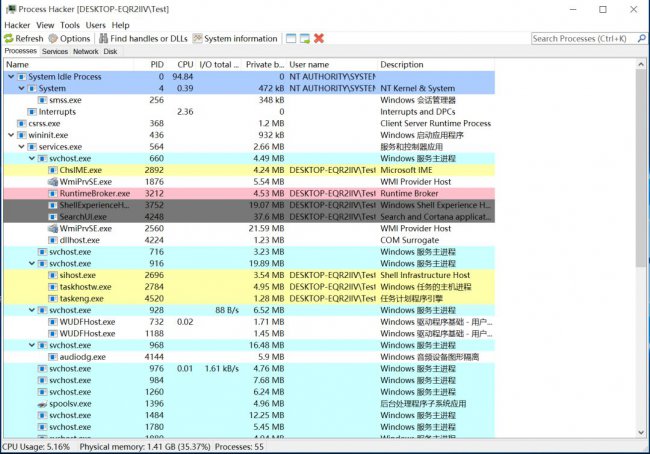Click the RuntimeBroker.exe process icon

53,194
